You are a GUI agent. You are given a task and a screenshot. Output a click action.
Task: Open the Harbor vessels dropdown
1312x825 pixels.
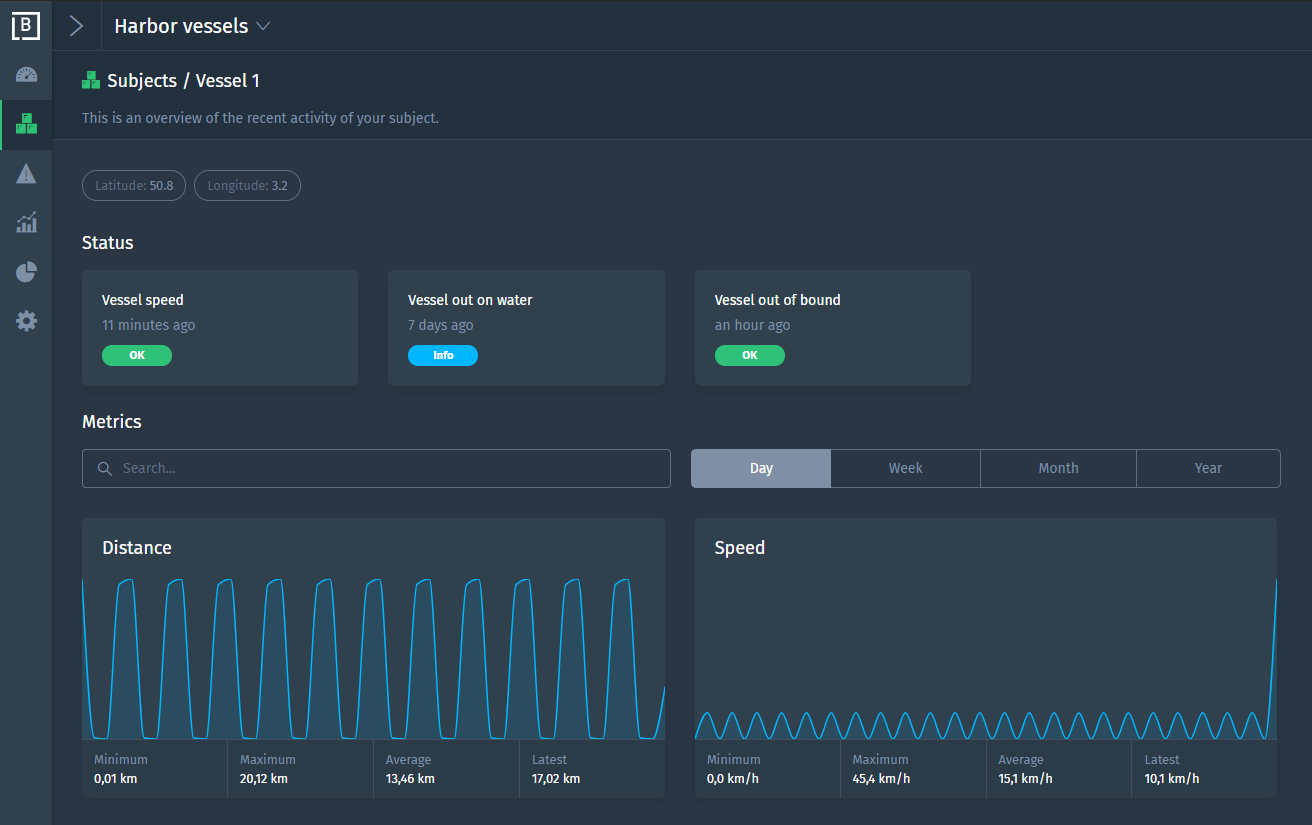coord(192,26)
